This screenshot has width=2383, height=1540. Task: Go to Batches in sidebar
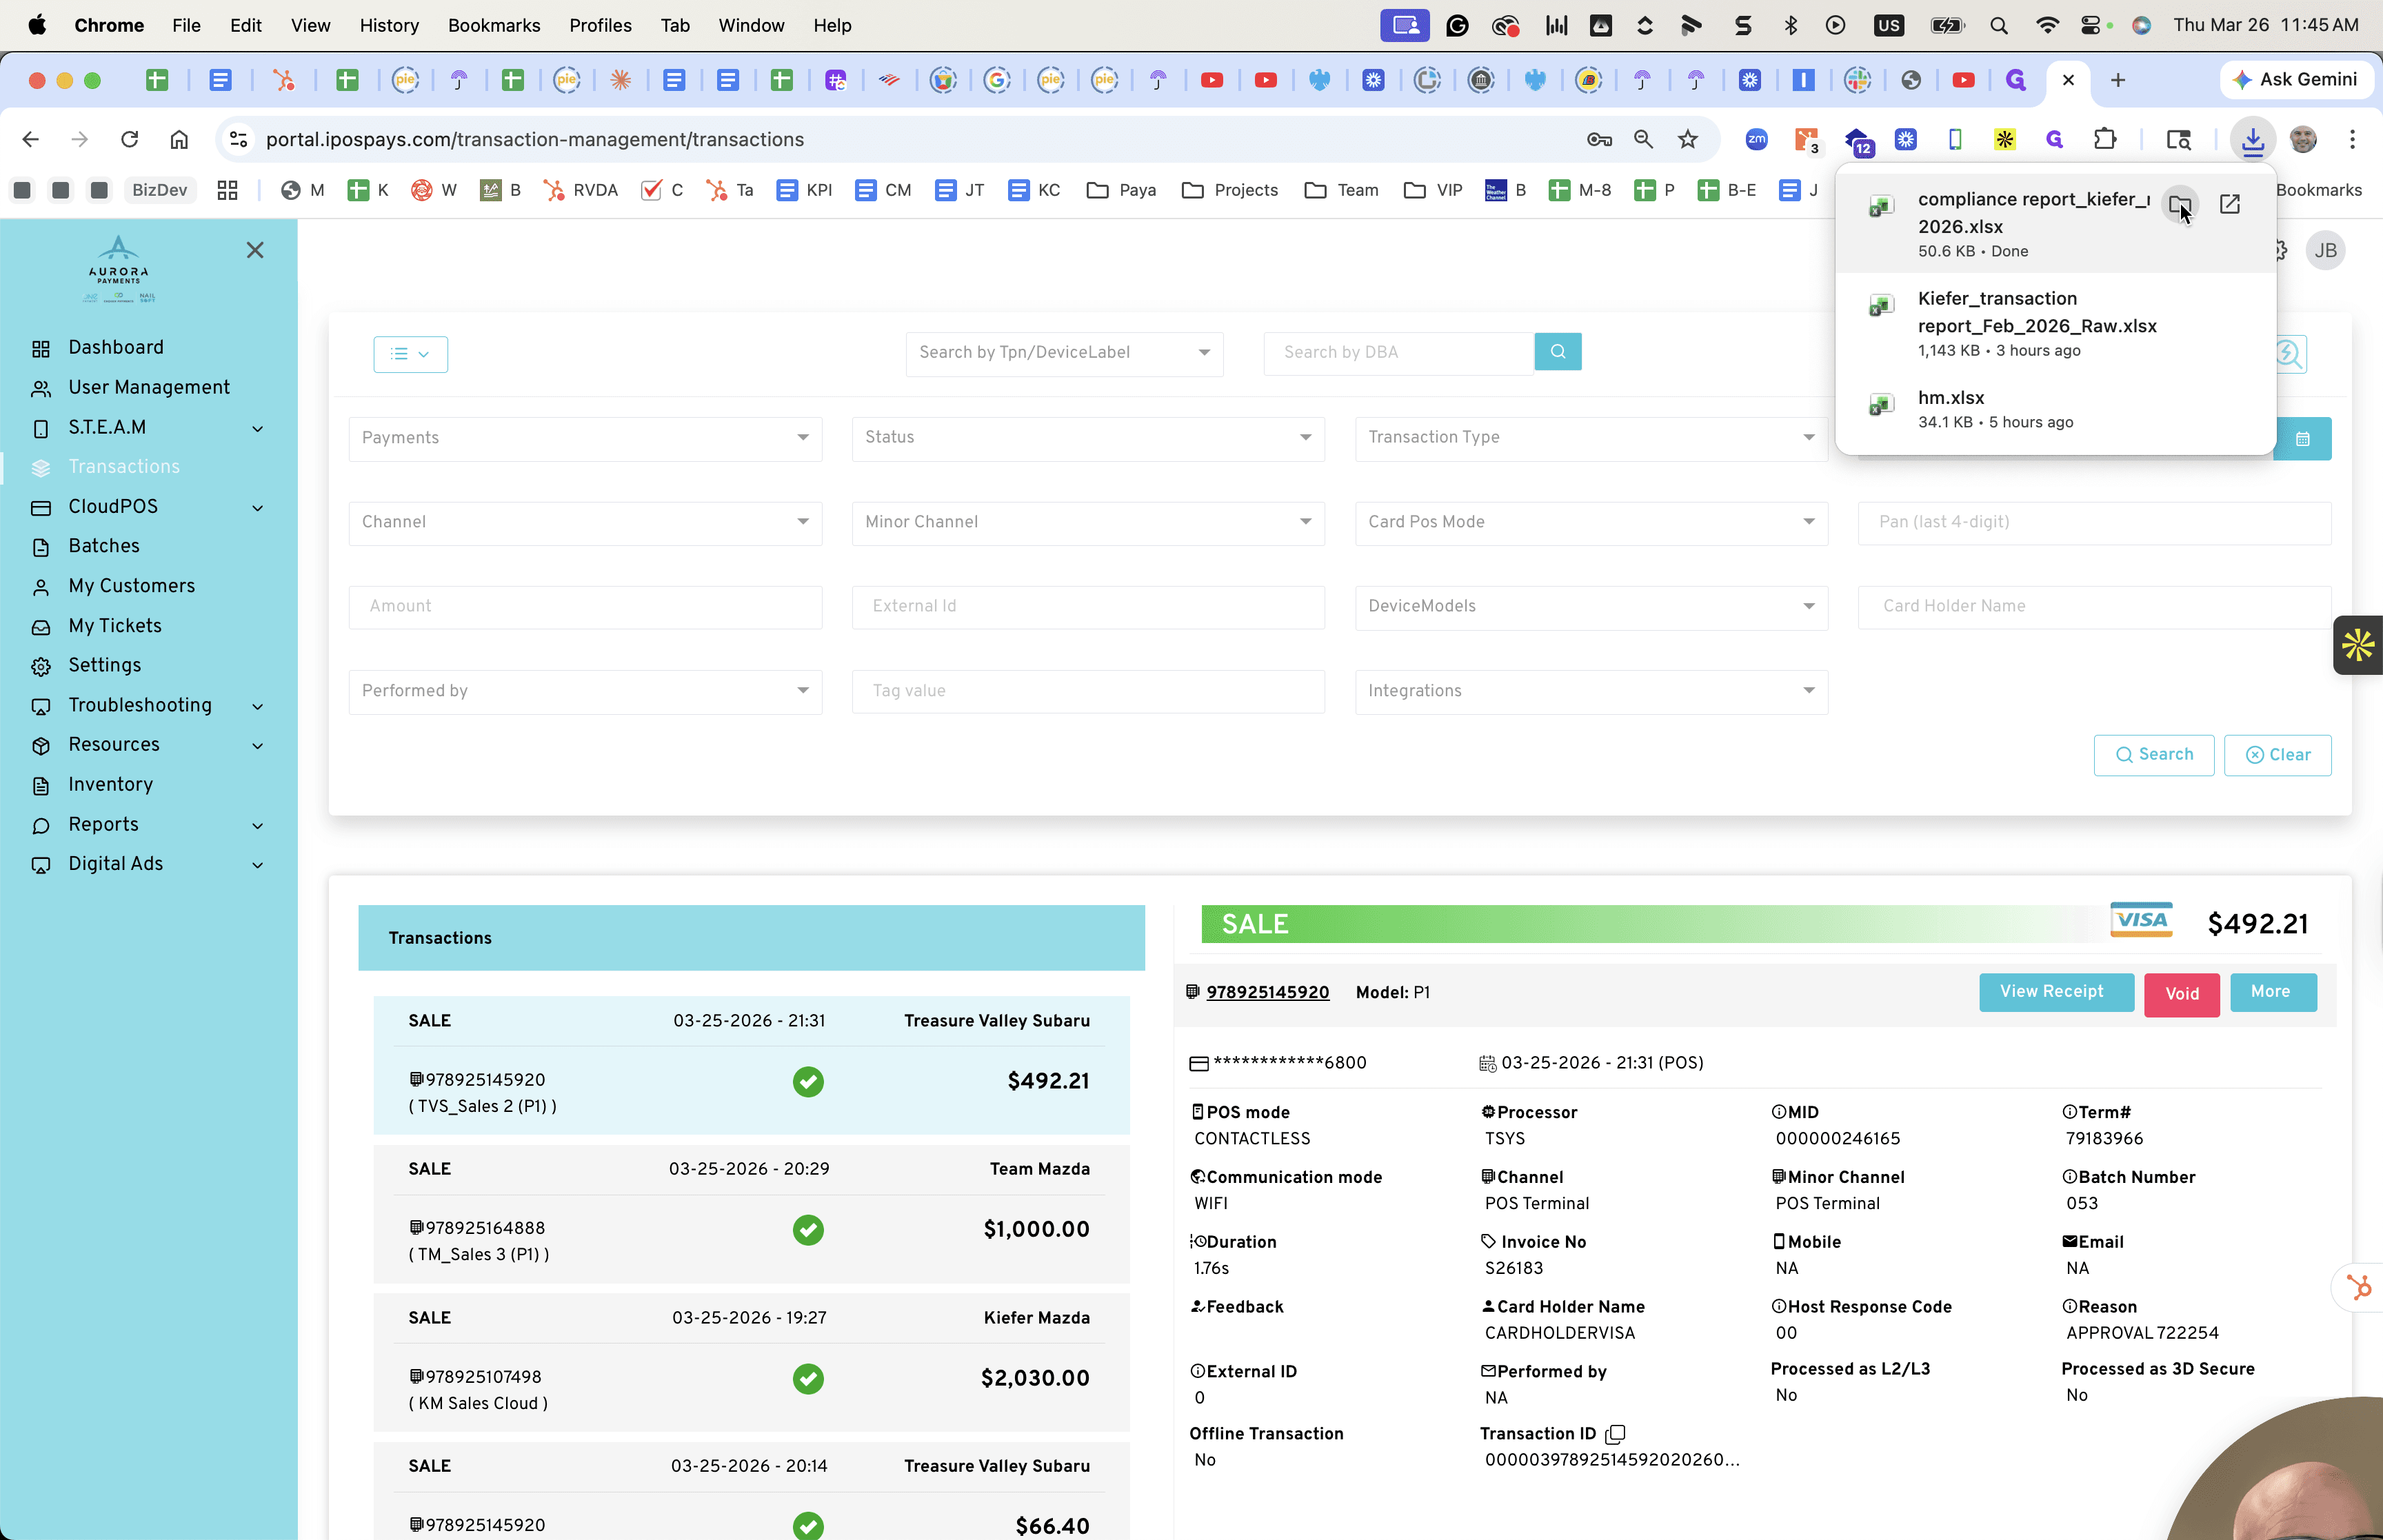(x=104, y=546)
